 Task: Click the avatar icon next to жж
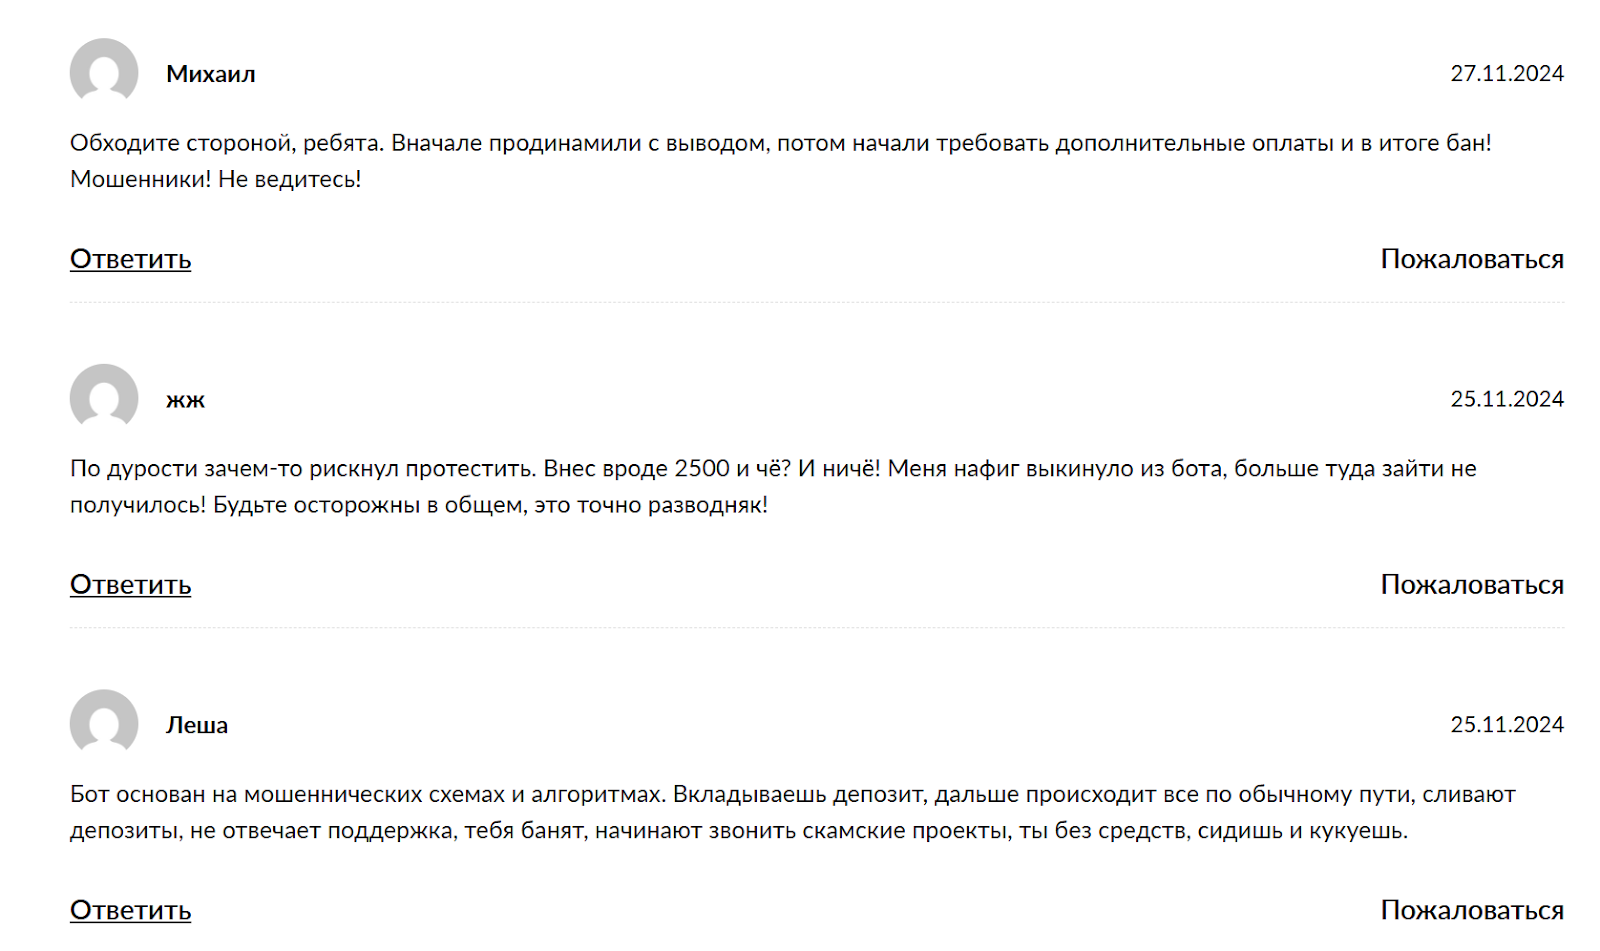pyautogui.click(x=104, y=398)
